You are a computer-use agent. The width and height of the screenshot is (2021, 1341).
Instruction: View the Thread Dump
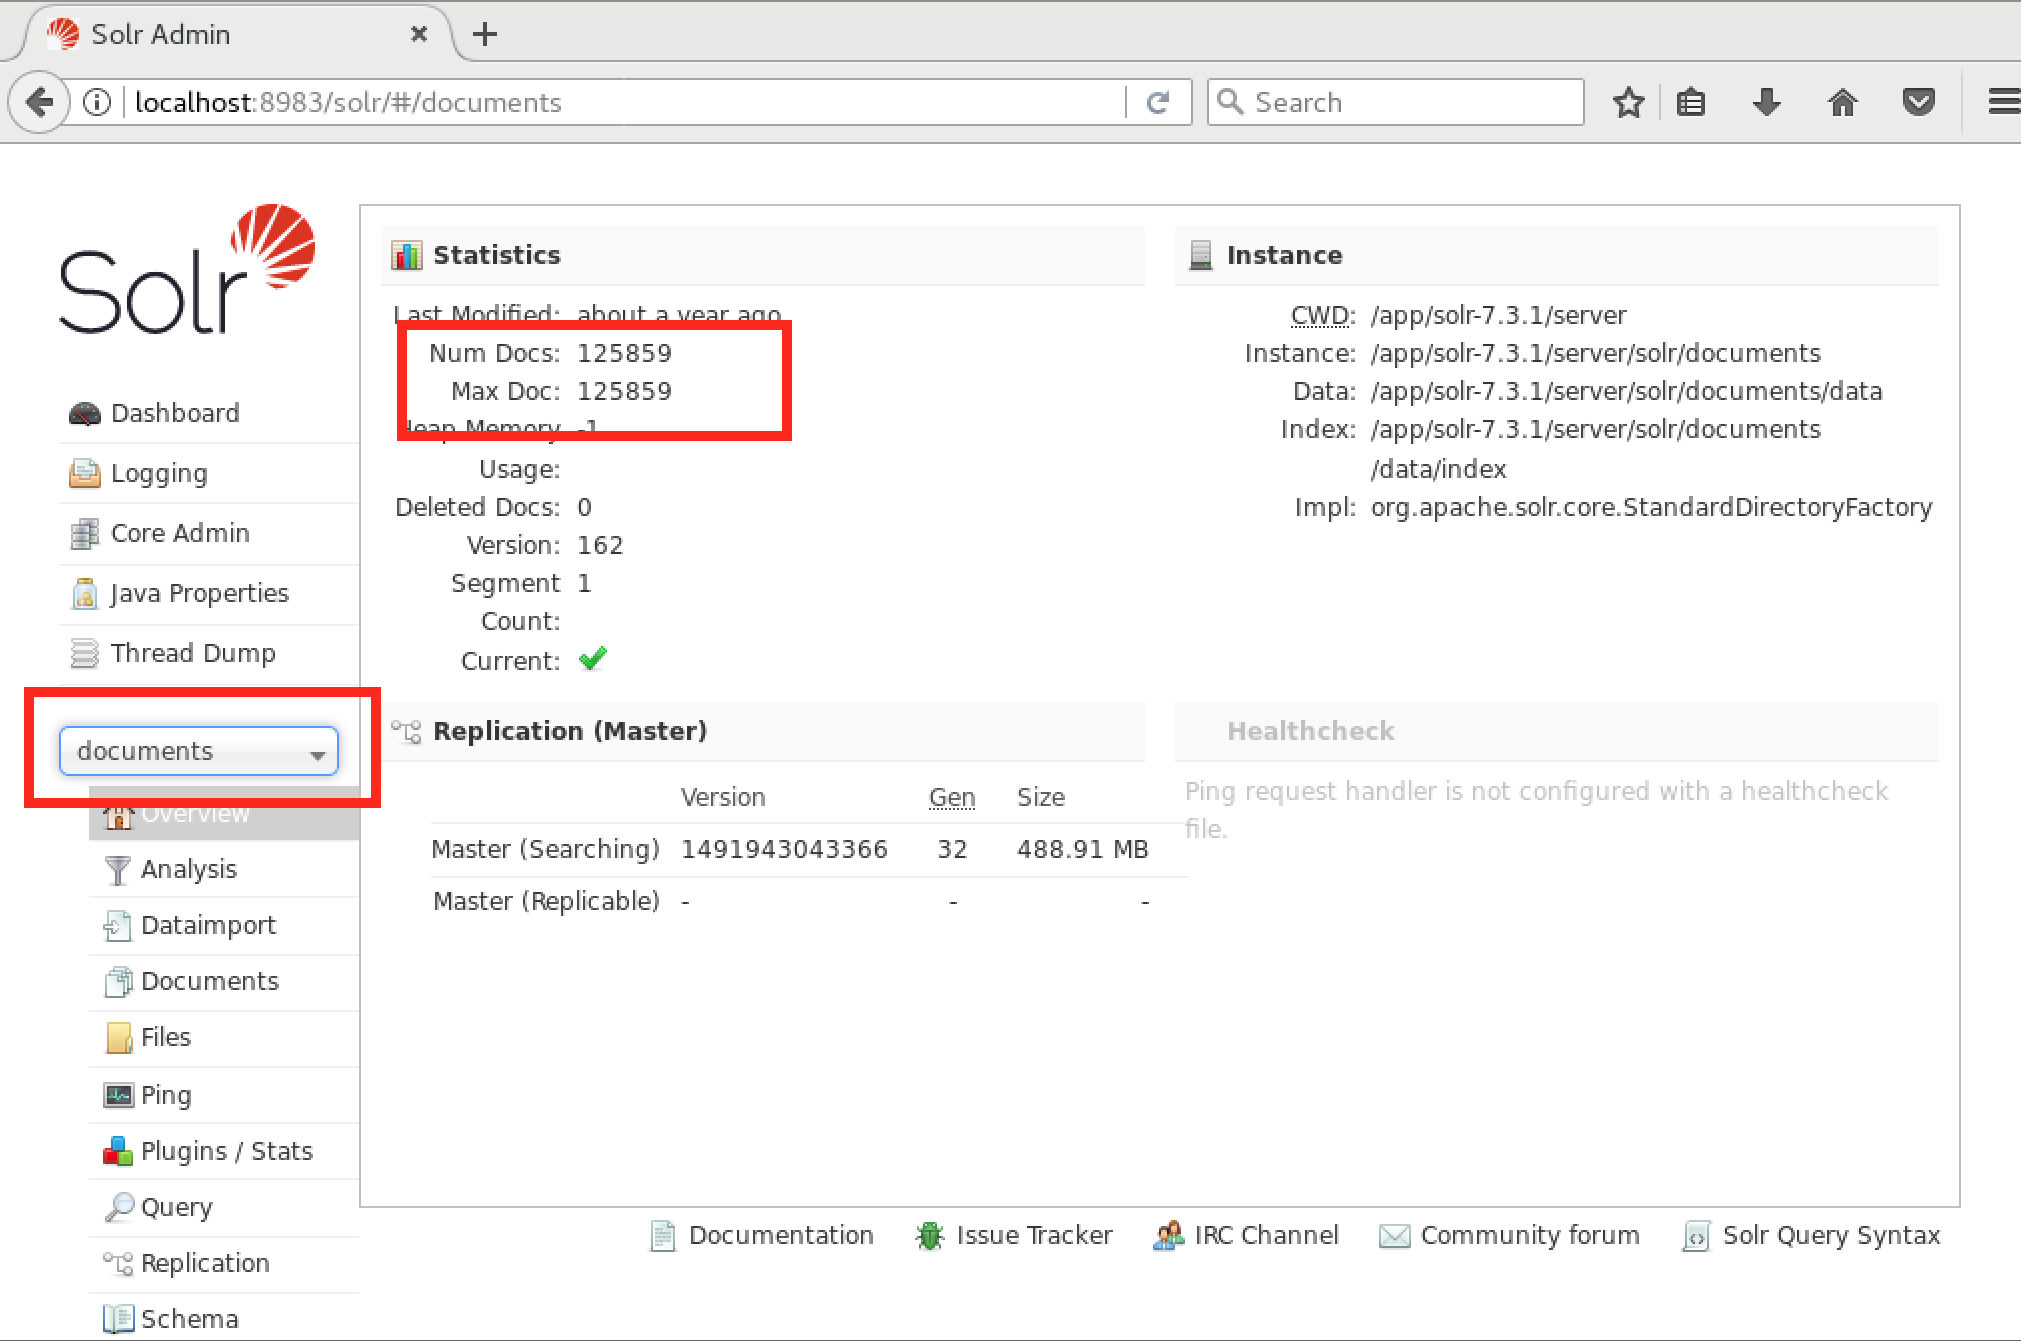[x=193, y=653]
